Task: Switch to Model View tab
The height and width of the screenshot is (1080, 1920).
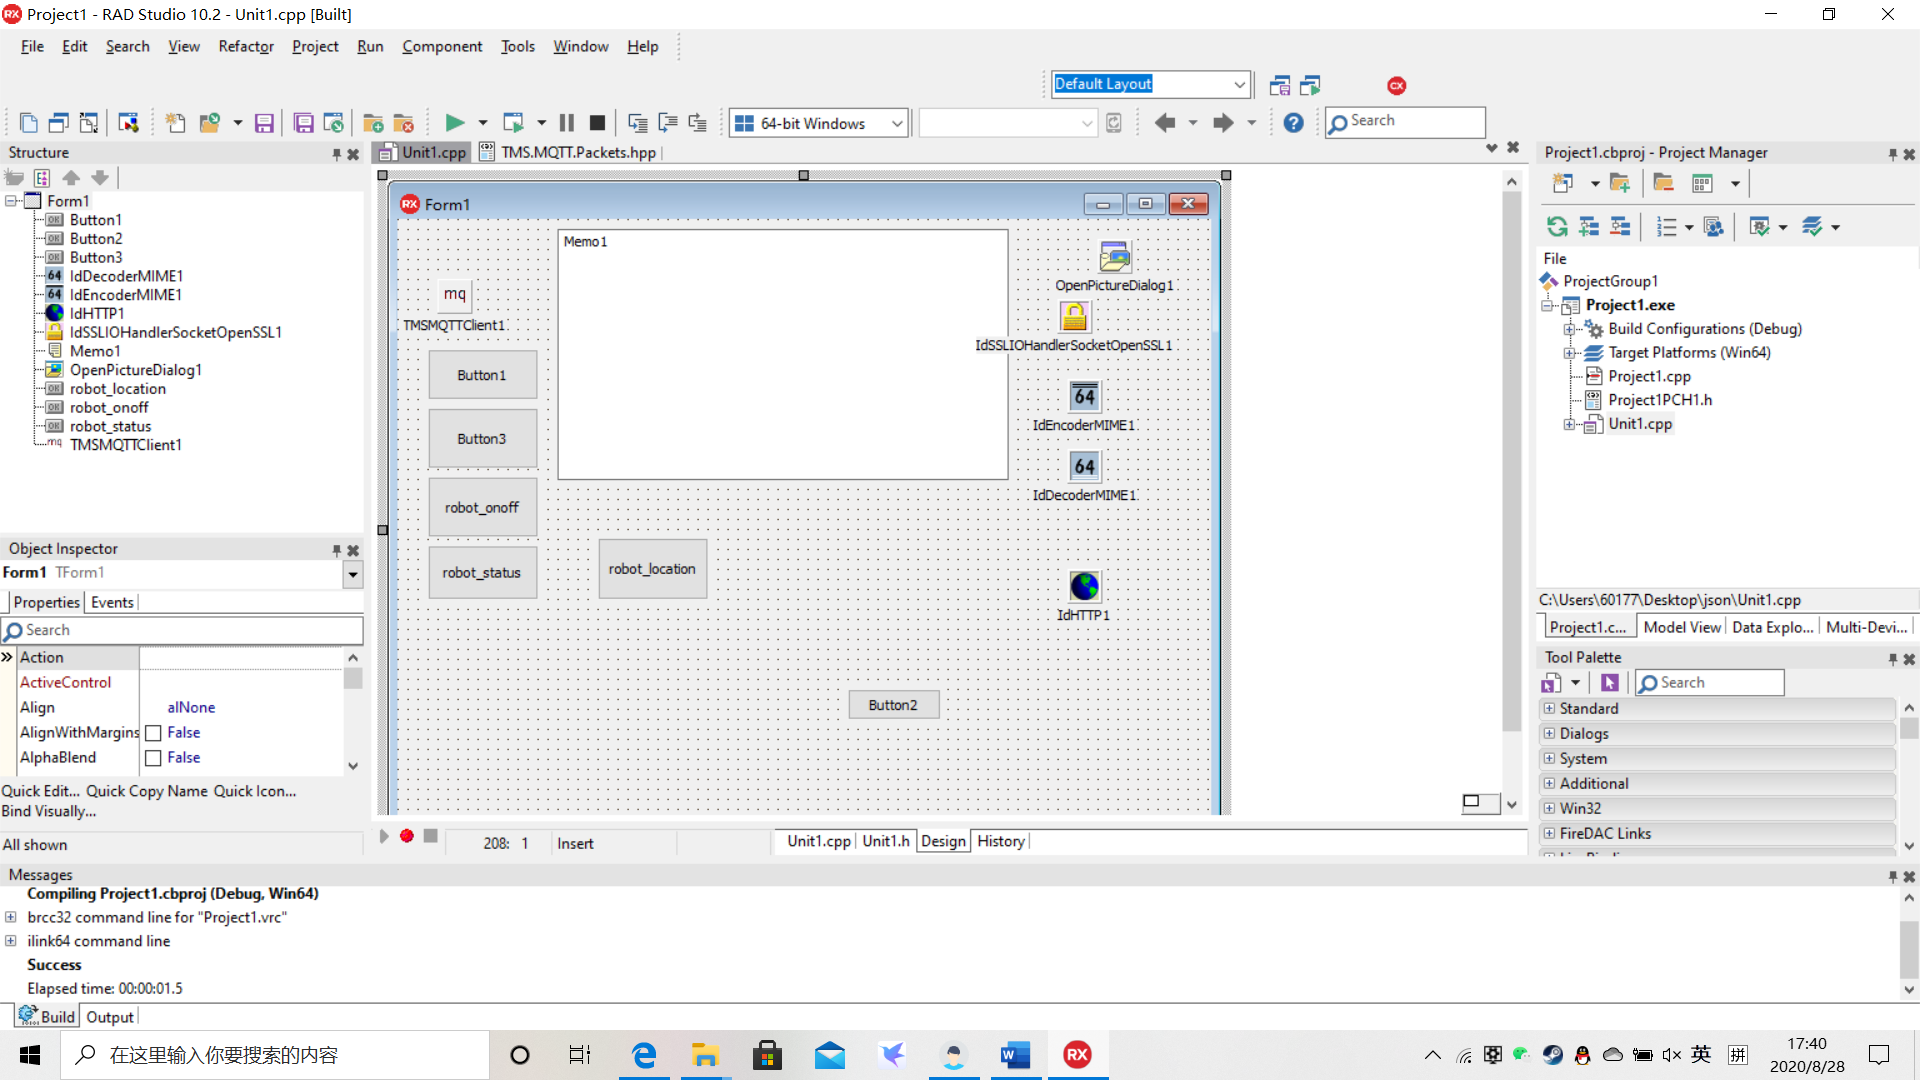Action: (1682, 627)
